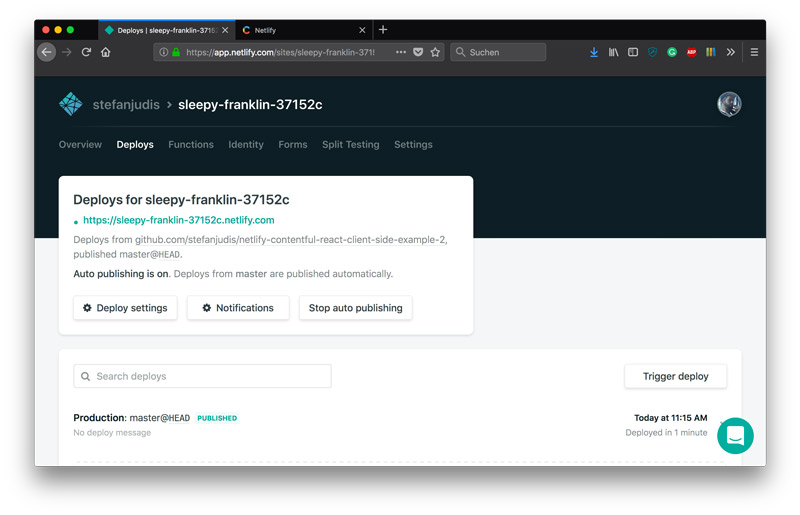Open the GitHub repository link

291,239
